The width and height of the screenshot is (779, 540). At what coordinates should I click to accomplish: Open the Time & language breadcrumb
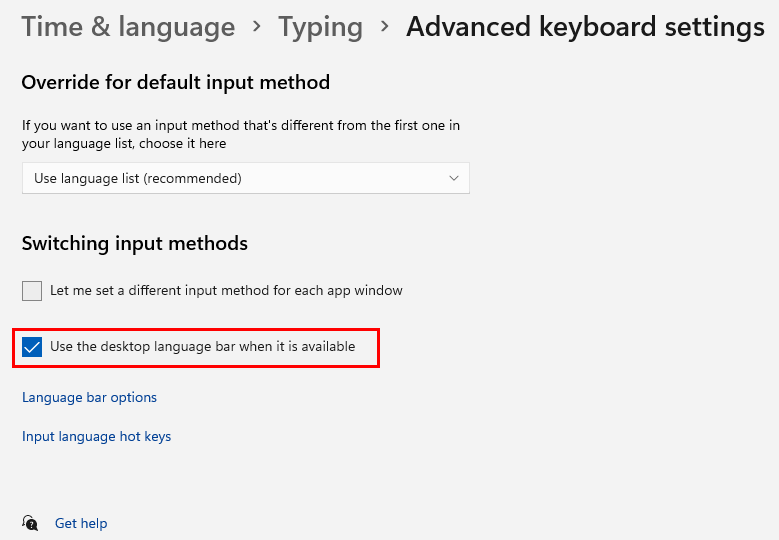tap(128, 26)
